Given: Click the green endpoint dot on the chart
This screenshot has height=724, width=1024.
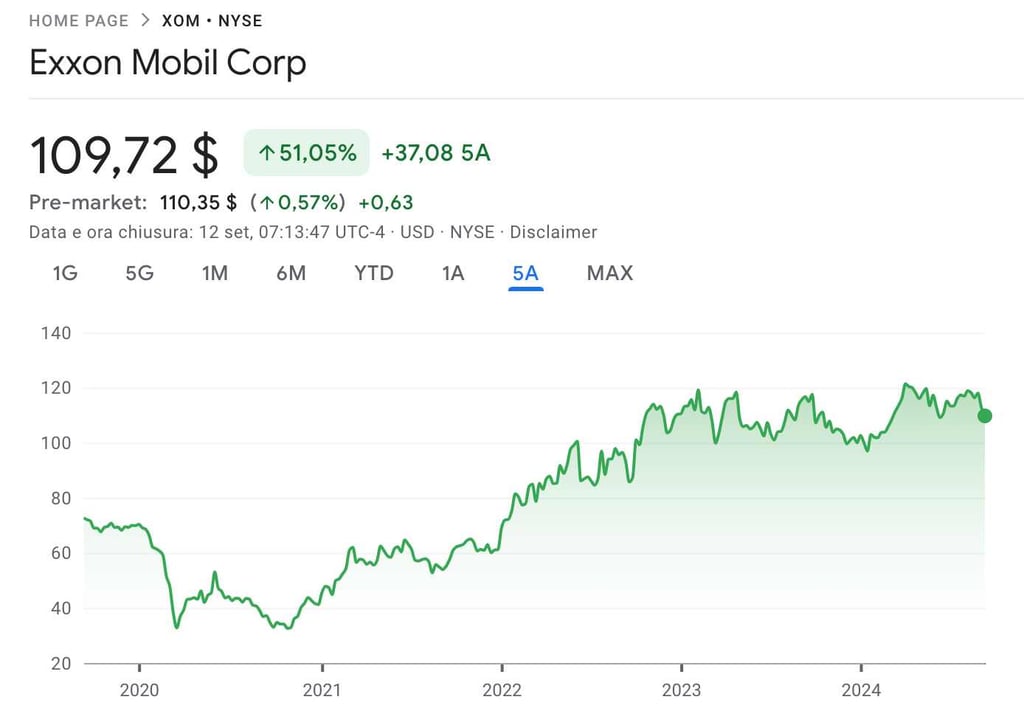Looking at the screenshot, I should coord(984,415).
